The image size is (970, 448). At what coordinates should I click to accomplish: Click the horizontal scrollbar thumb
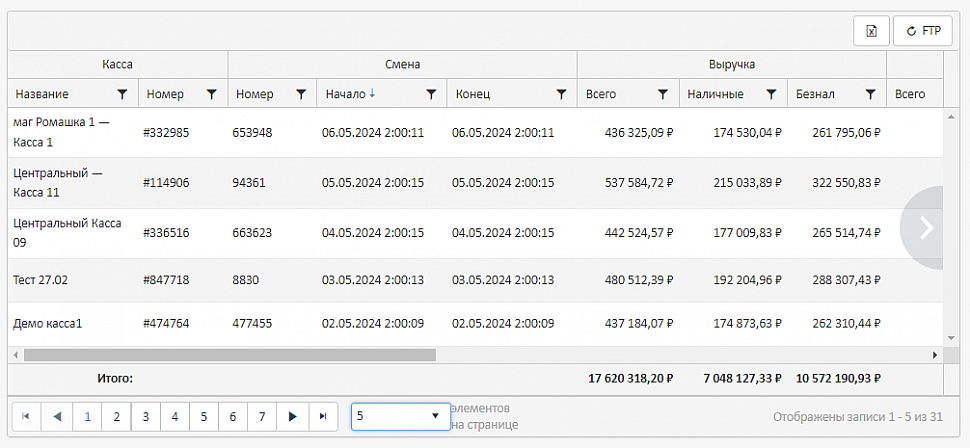pyautogui.click(x=230, y=355)
